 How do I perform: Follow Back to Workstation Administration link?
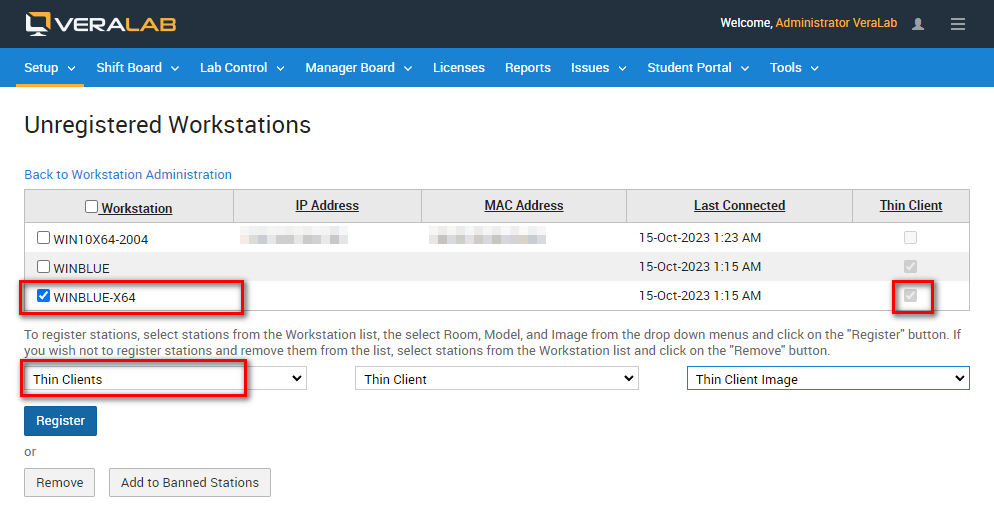point(128,174)
